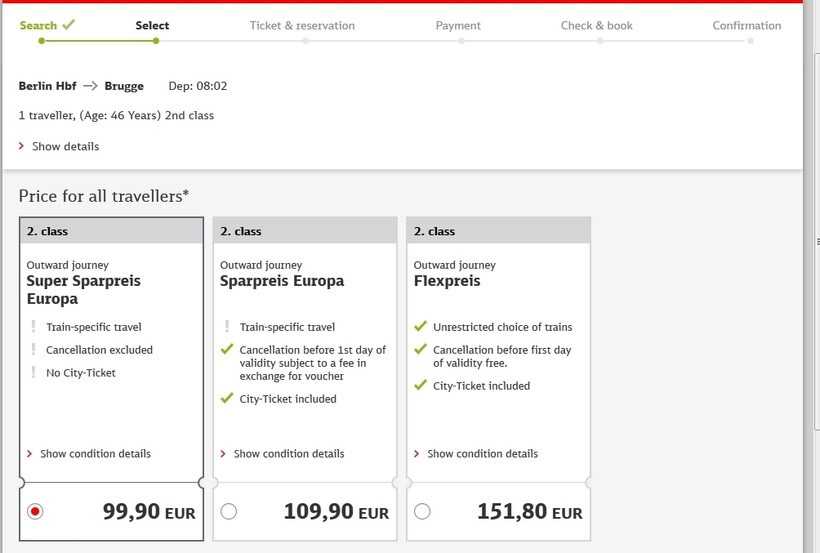820x553 pixels.
Task: Expand Show details for the journey
Action: pyautogui.click(x=65, y=146)
